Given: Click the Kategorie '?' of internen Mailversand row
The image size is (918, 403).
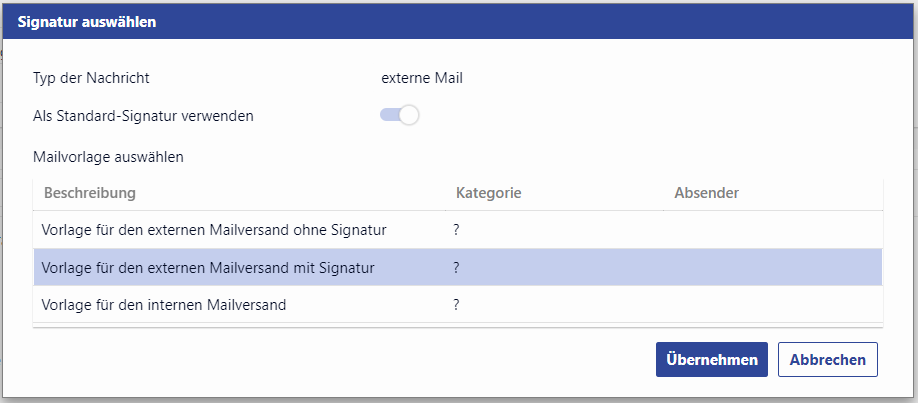Looking at the screenshot, I should (x=456, y=305).
